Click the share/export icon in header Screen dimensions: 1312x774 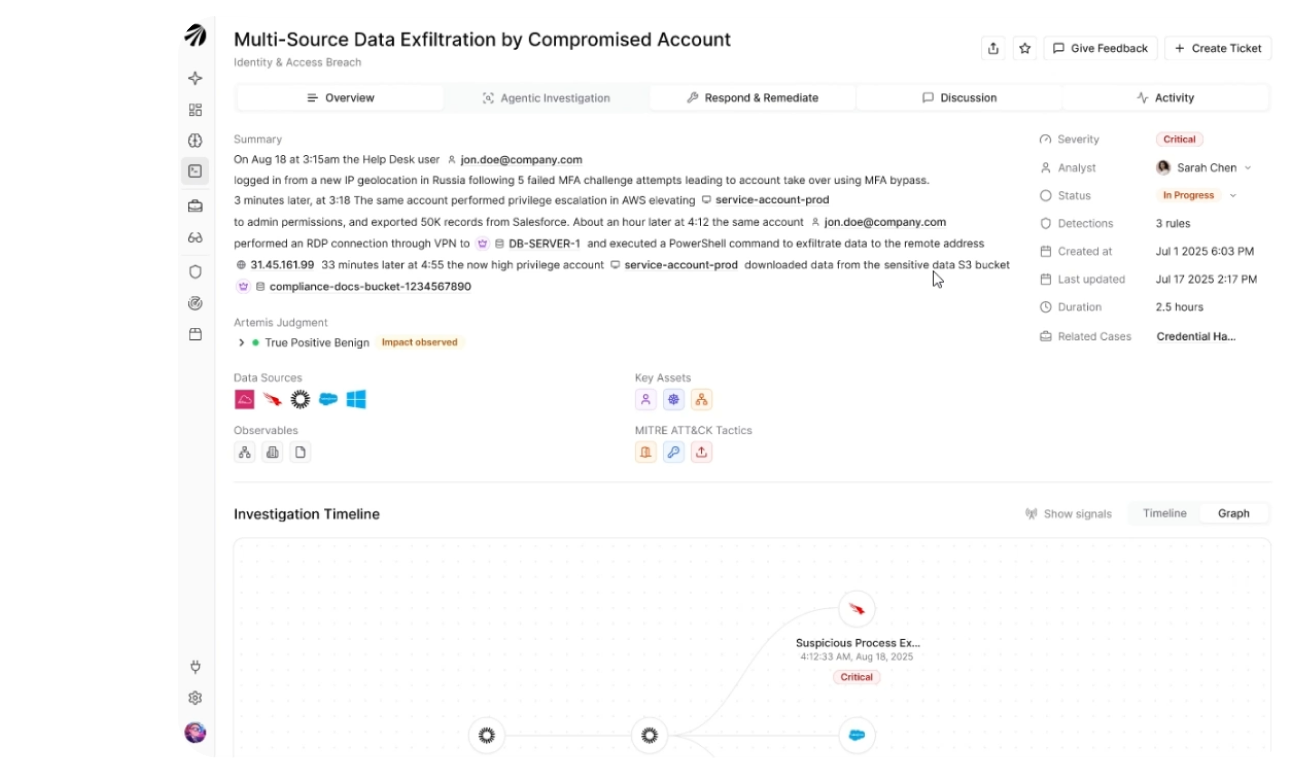tap(993, 48)
